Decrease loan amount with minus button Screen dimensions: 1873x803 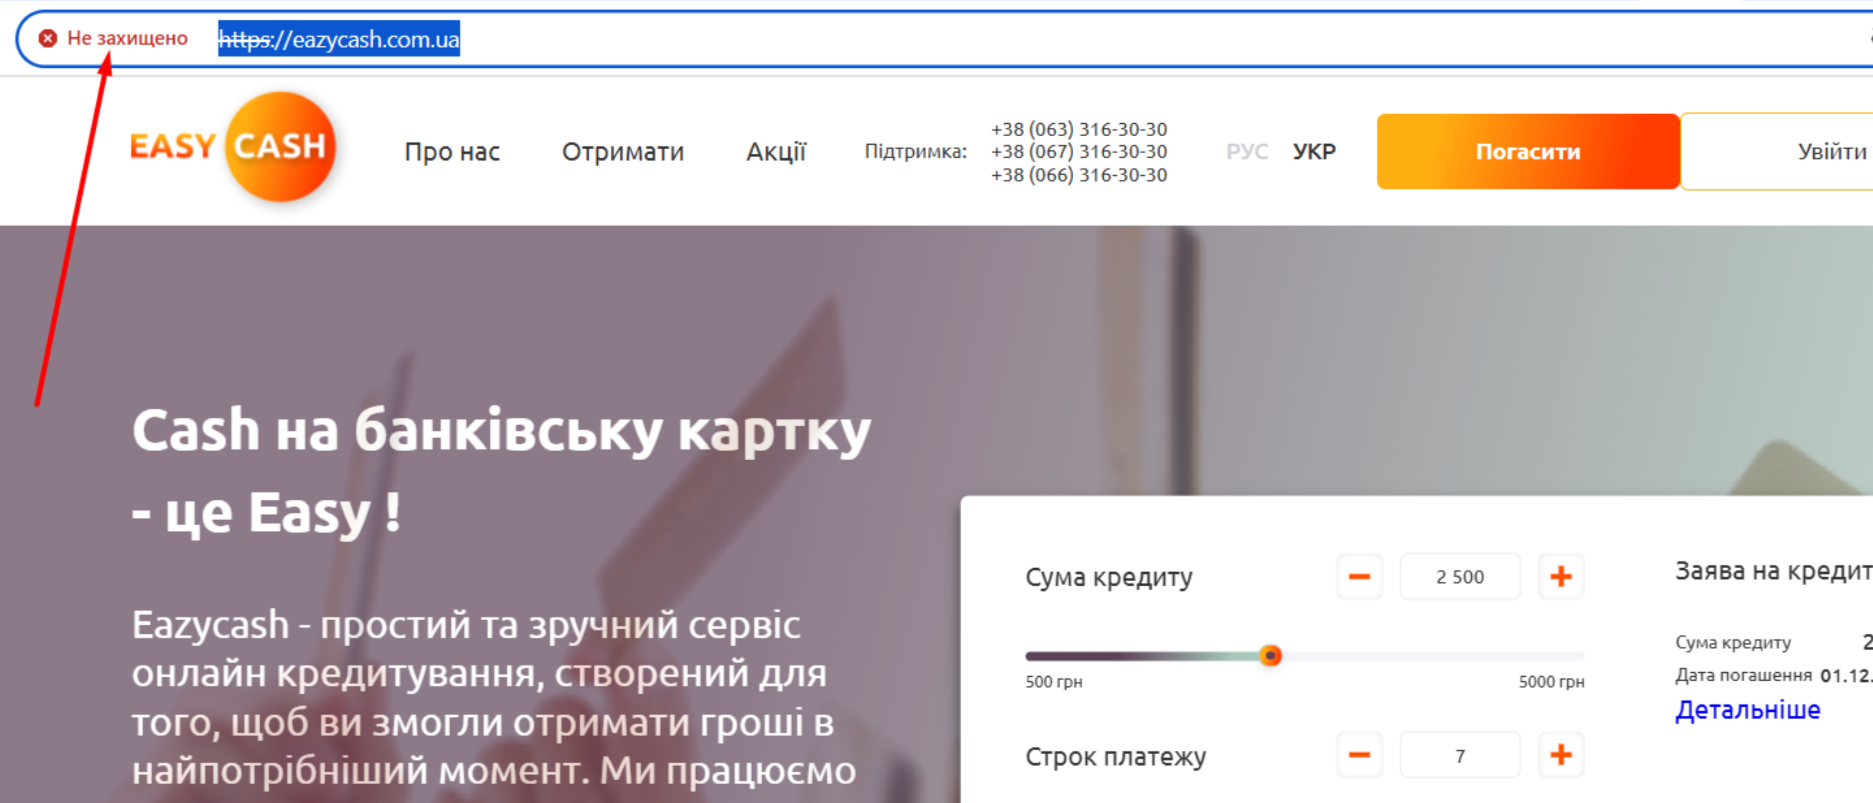tap(1359, 577)
